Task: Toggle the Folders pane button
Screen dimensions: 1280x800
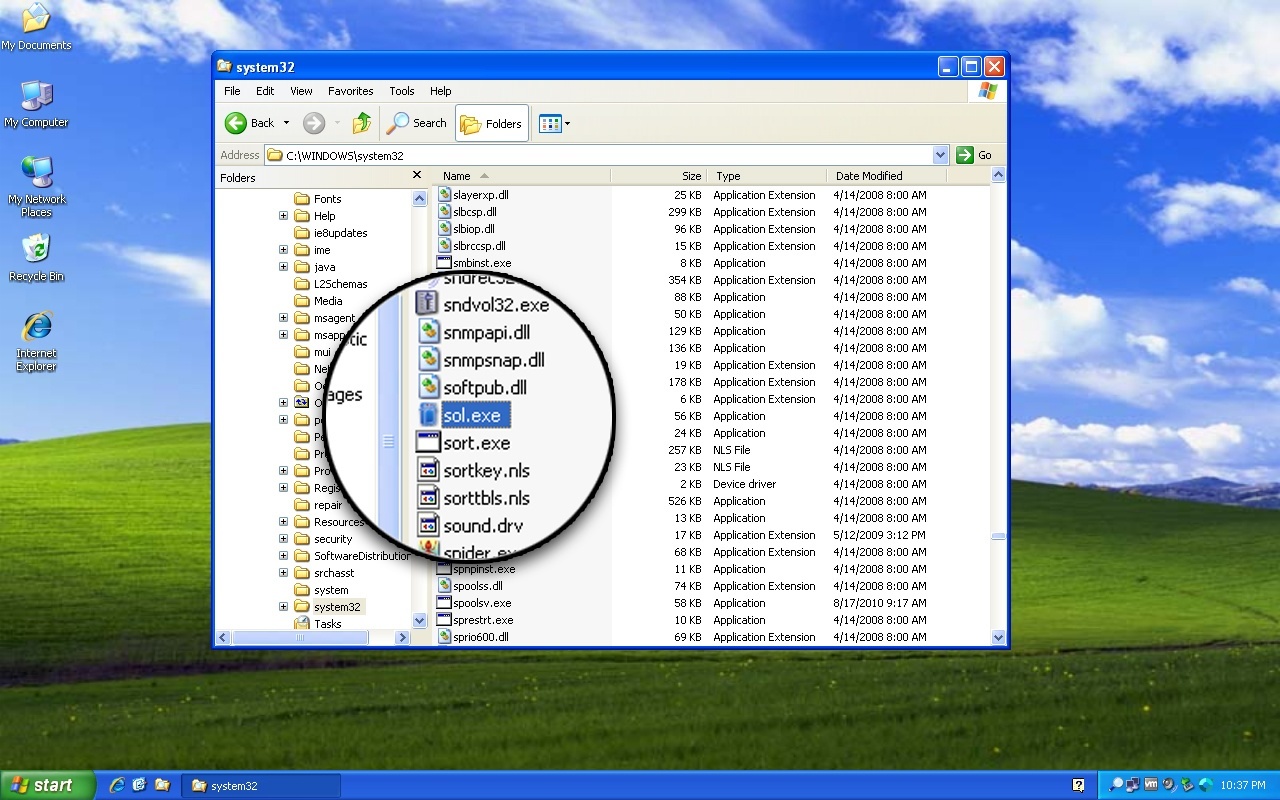Action: pyautogui.click(x=492, y=123)
